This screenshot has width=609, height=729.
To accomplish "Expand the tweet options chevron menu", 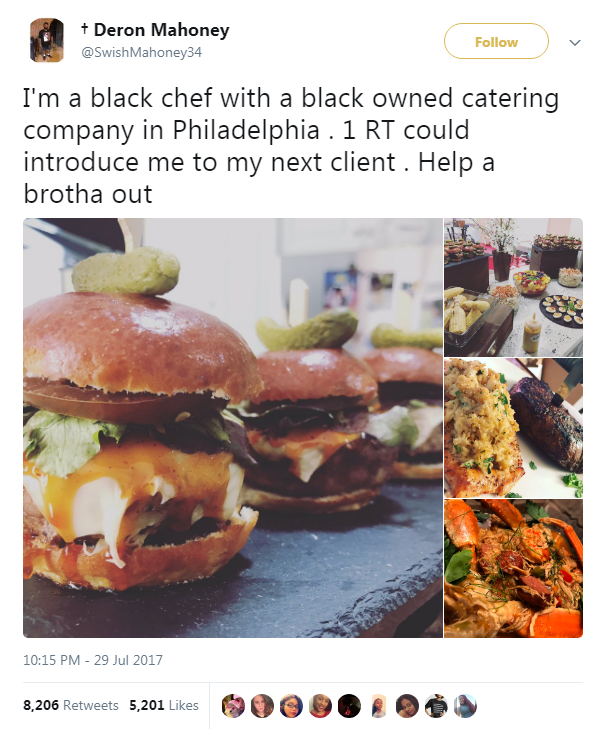I will (575, 43).
